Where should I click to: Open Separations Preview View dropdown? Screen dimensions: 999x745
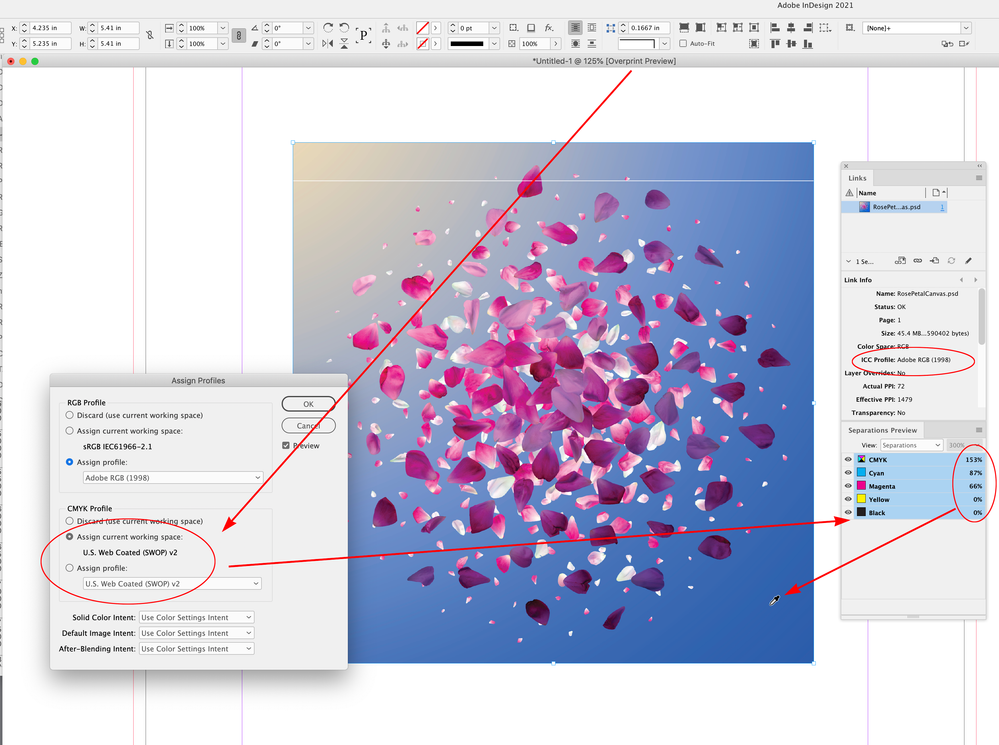[x=911, y=445]
